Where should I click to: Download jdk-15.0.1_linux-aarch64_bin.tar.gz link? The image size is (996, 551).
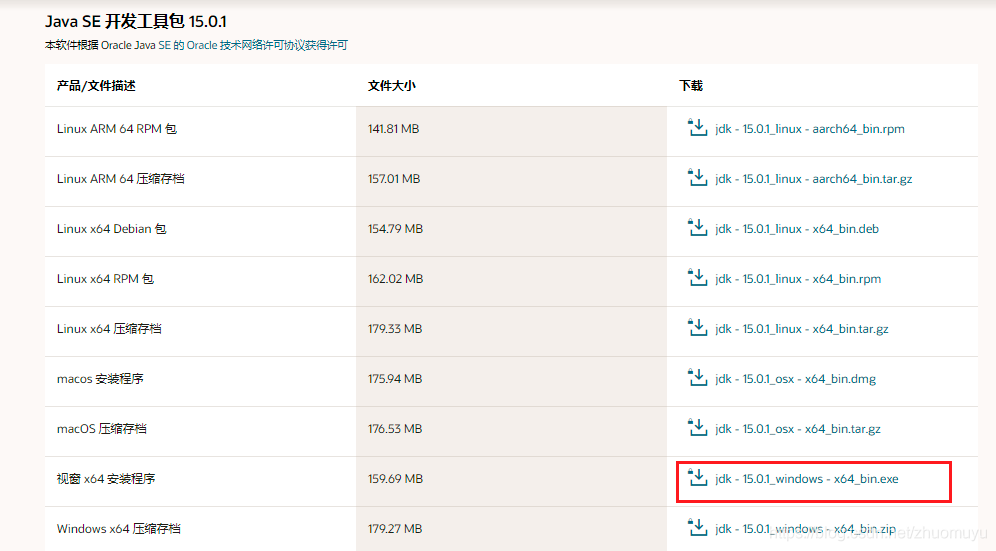pyautogui.click(x=813, y=179)
